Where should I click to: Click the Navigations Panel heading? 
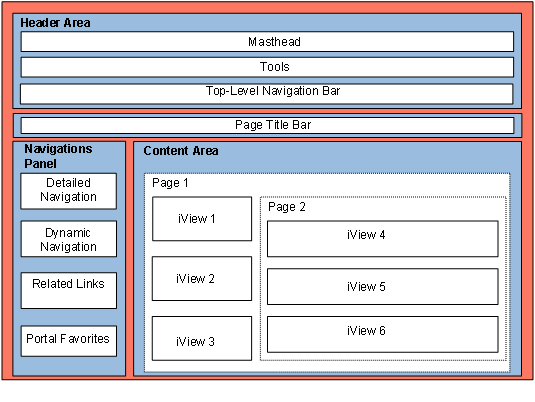58,156
